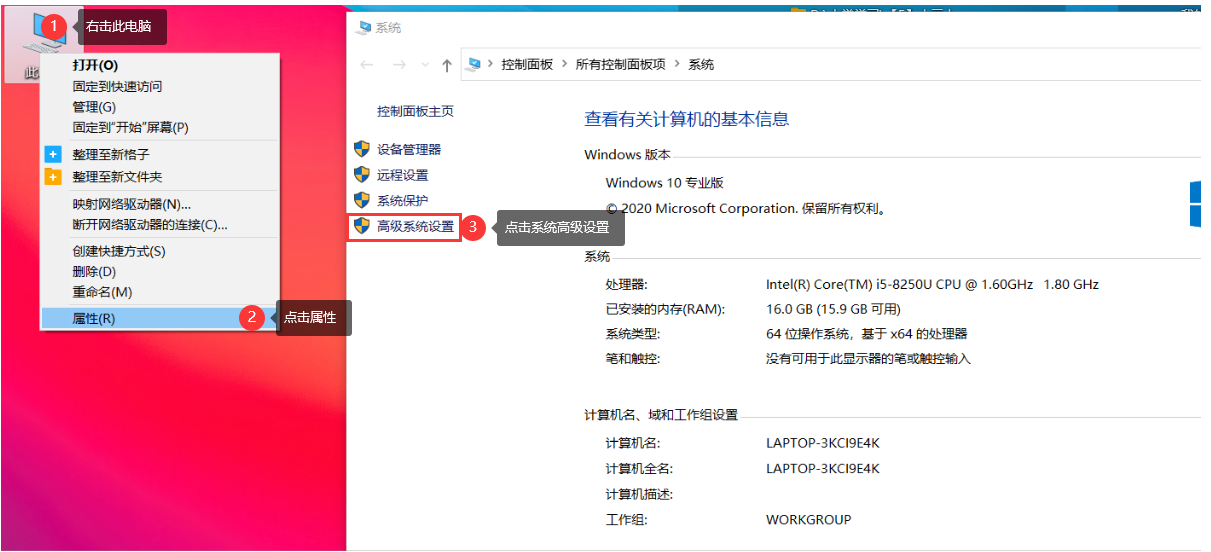Choose 管理(G) from the context menu
The height and width of the screenshot is (552, 1211).
159,107
